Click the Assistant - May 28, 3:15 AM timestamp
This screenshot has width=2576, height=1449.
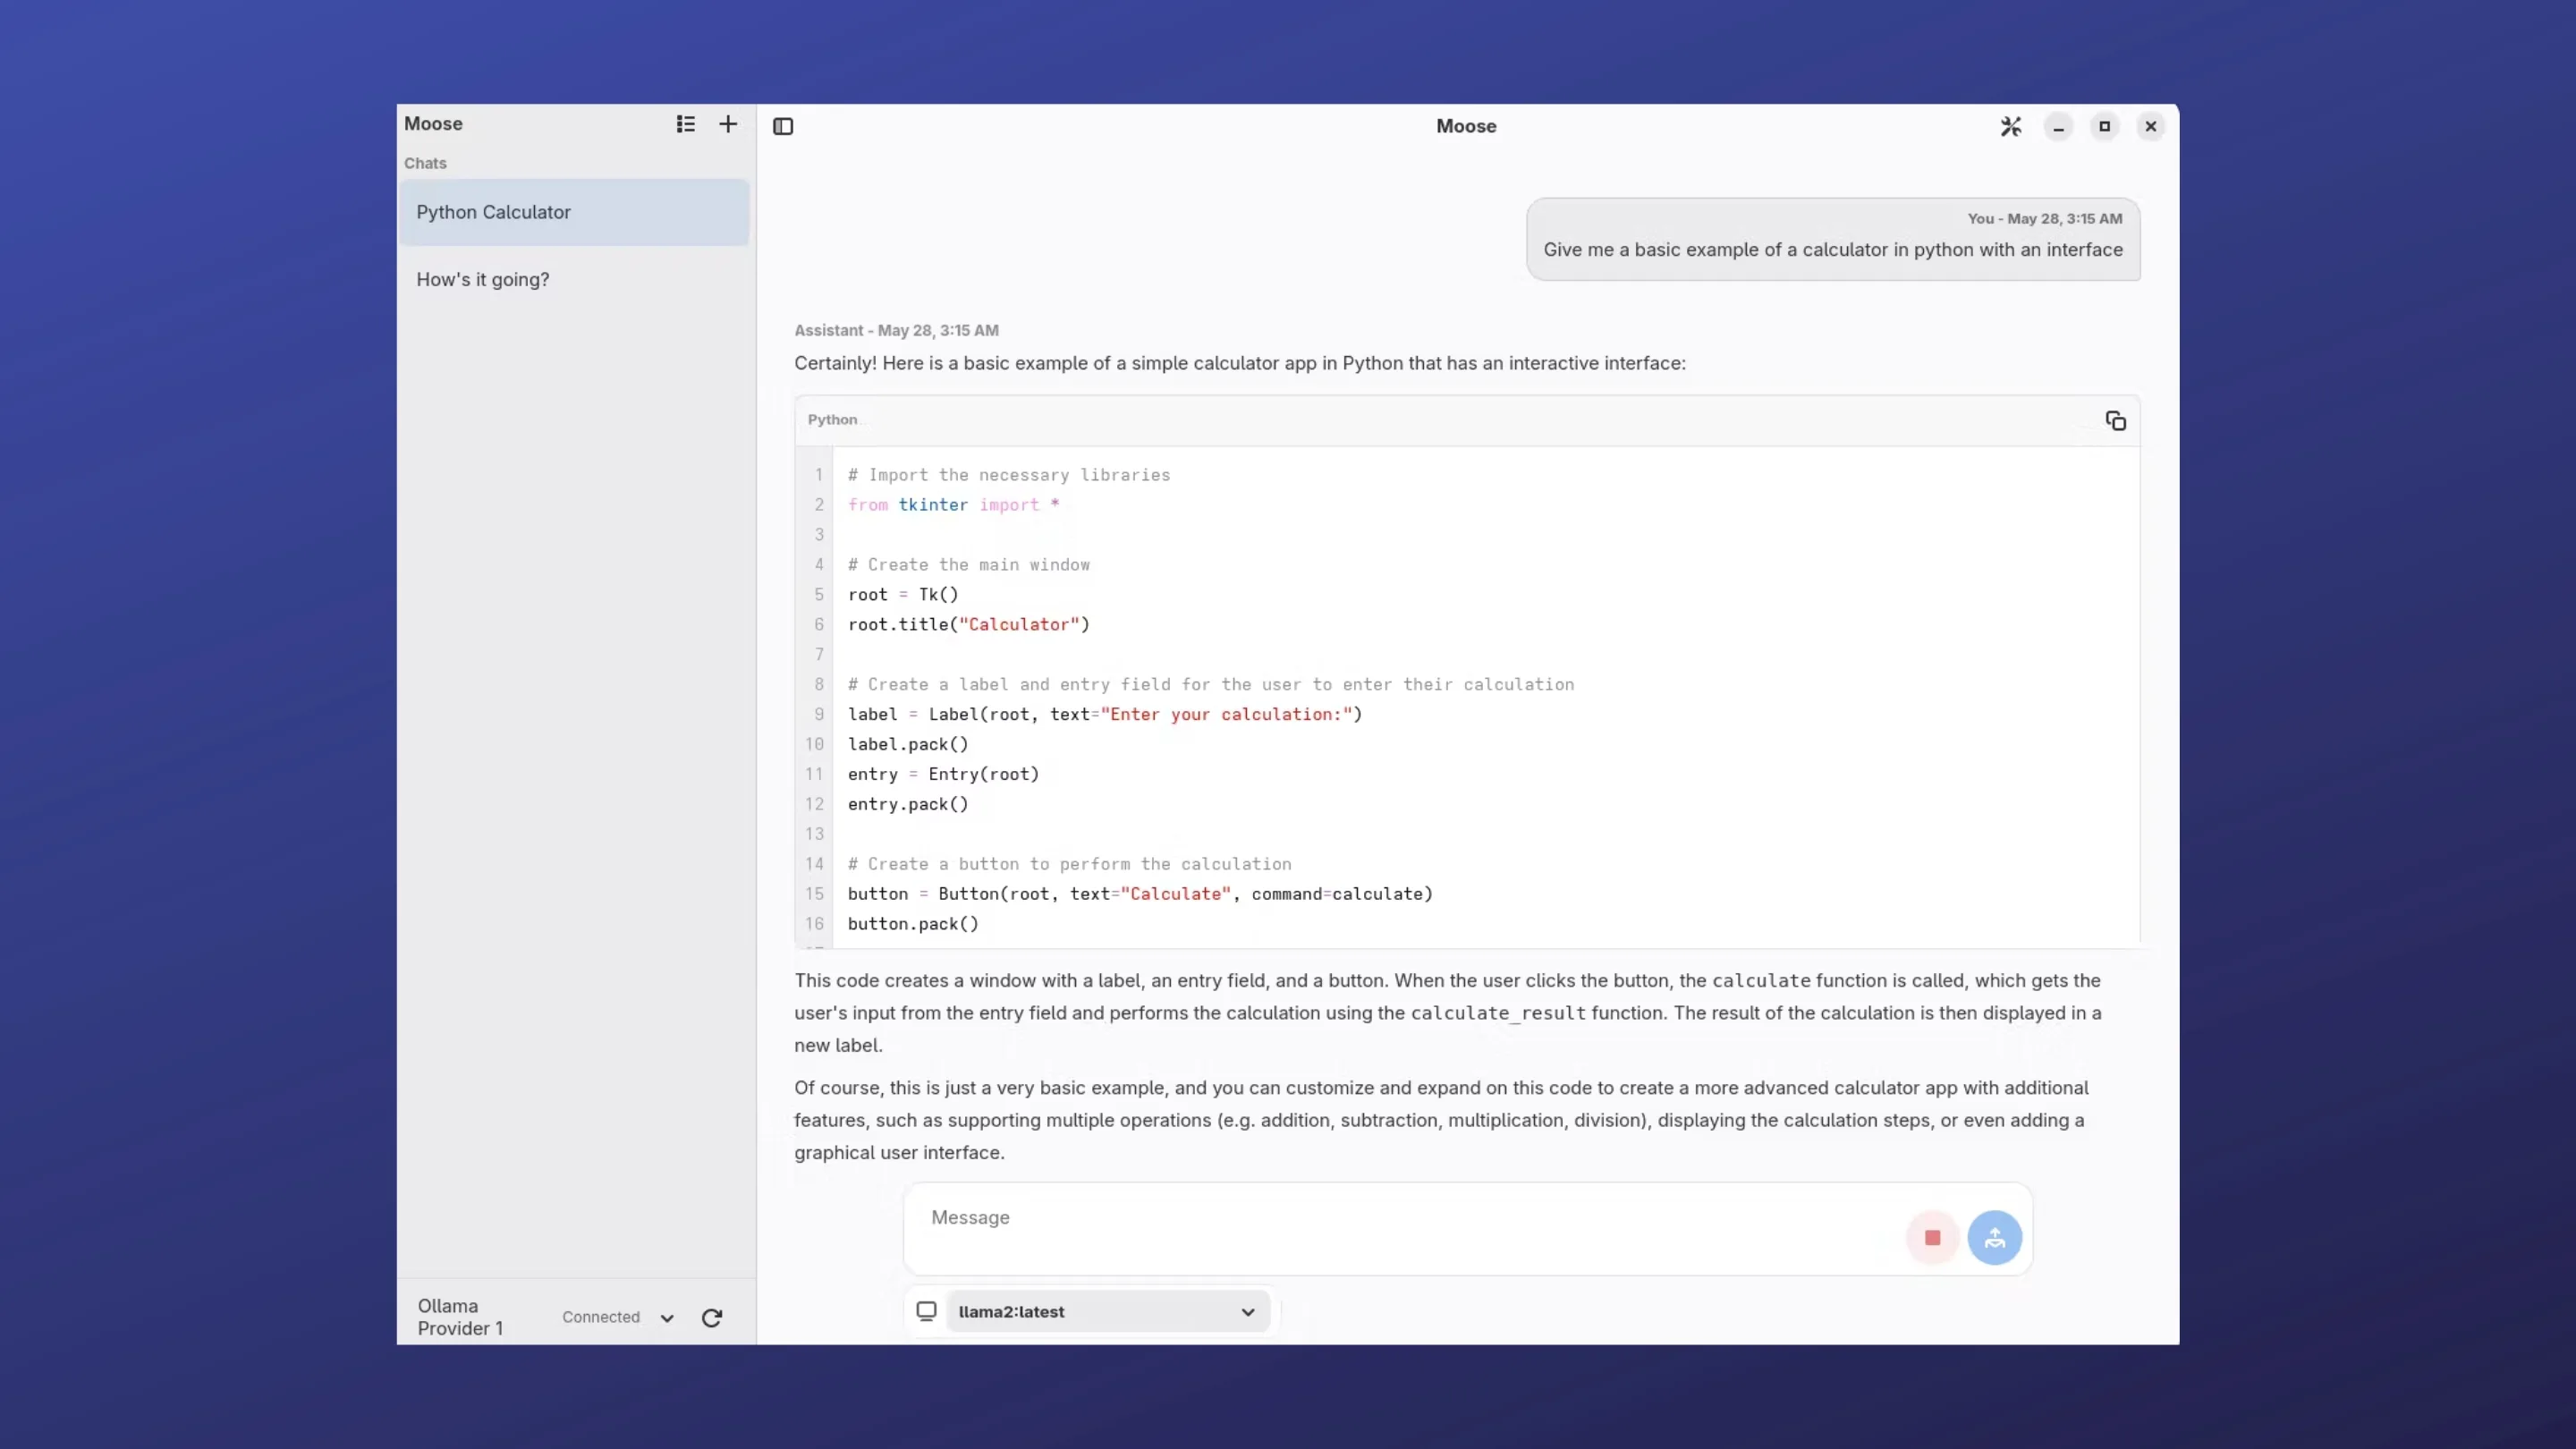[x=896, y=331]
